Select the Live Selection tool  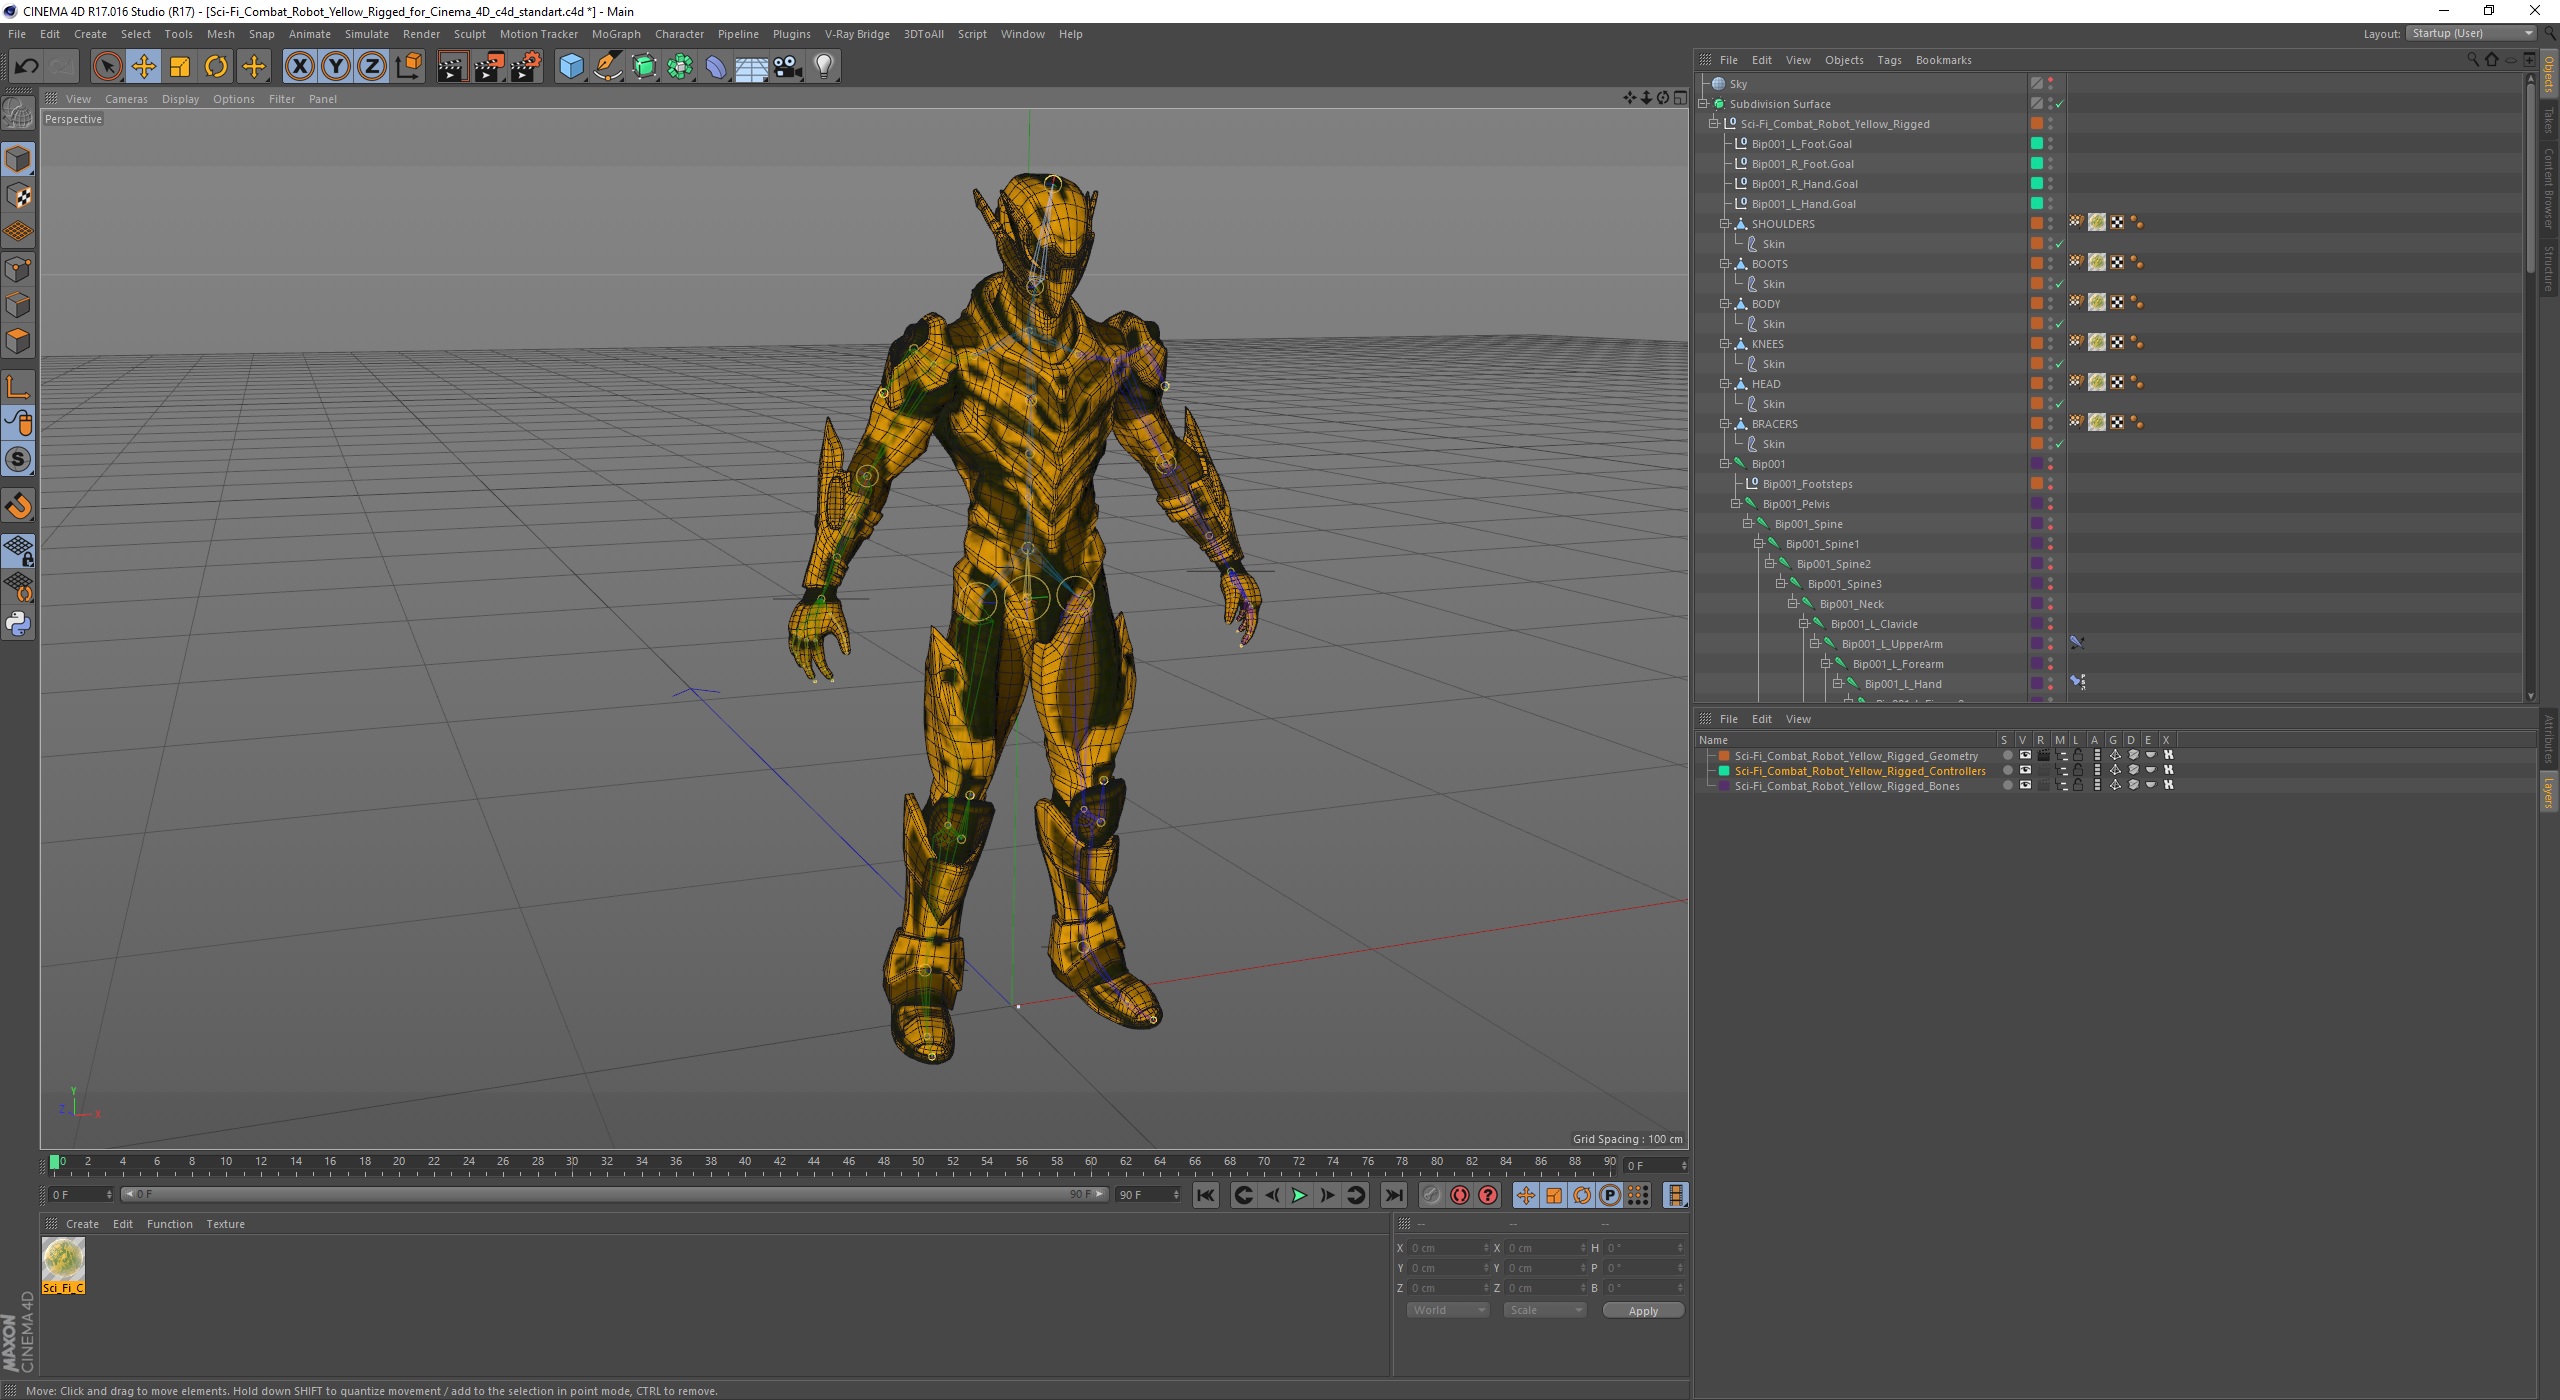107,67
